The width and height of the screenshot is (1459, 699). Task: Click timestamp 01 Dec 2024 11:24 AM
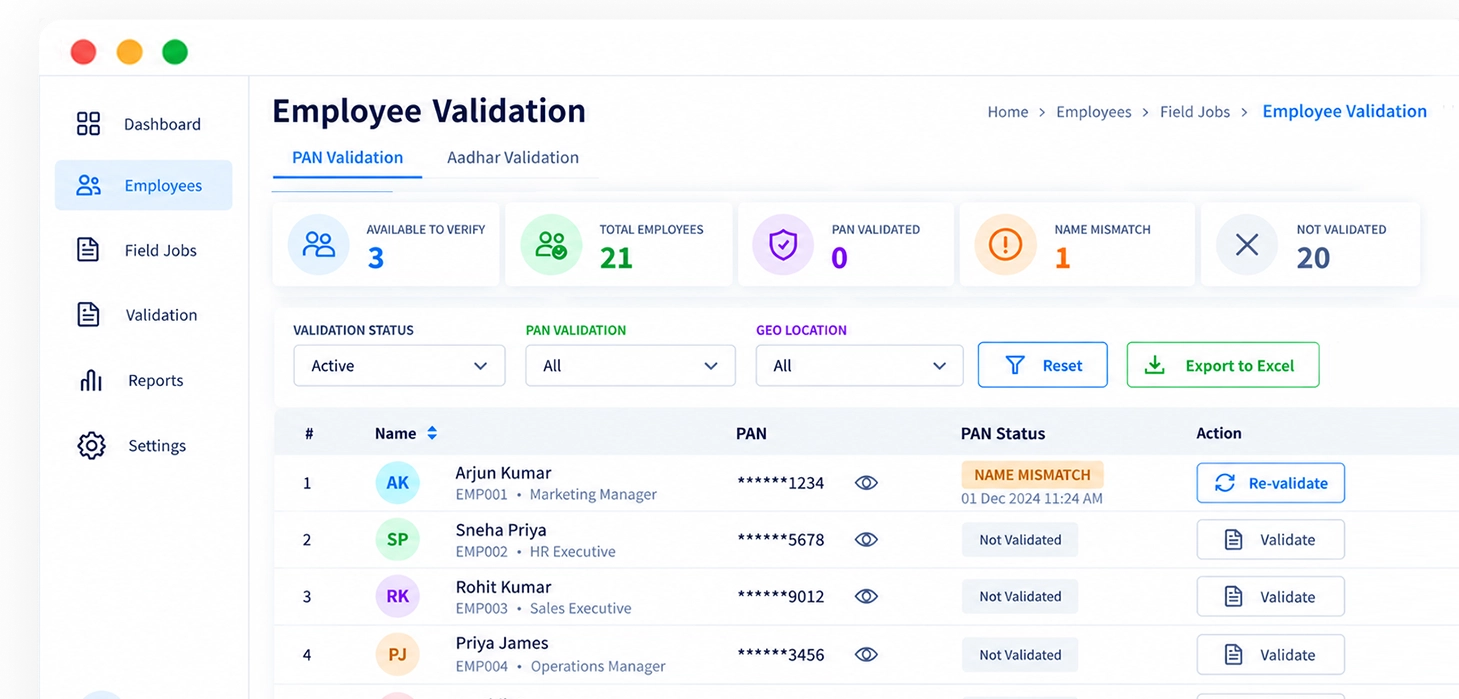point(1032,498)
